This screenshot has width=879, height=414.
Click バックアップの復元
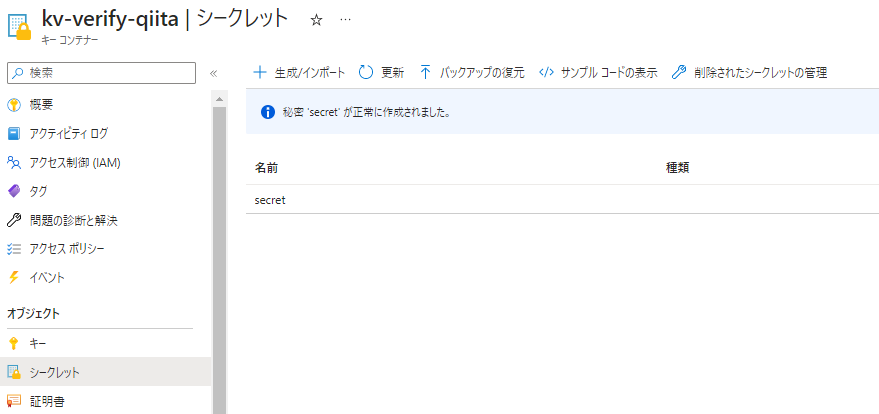(x=482, y=73)
